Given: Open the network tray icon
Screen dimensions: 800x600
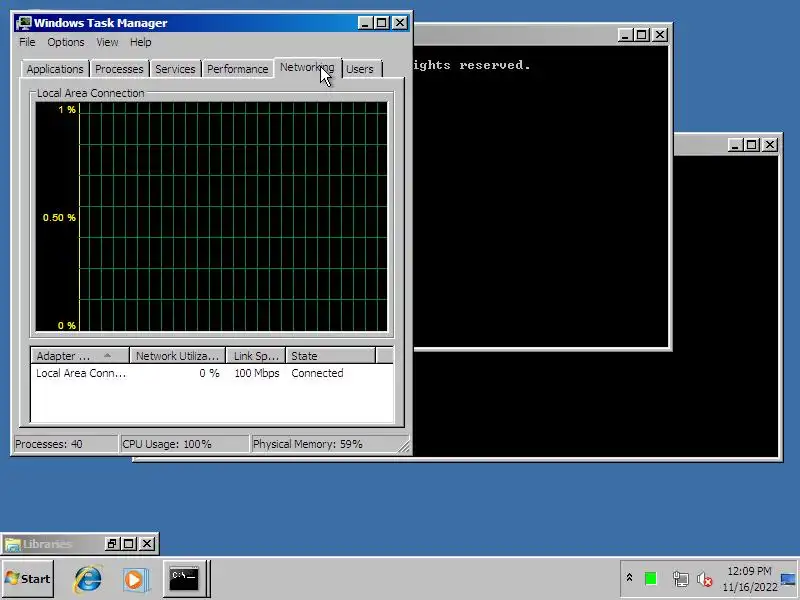Looking at the screenshot, I should pyautogui.click(x=680, y=579).
